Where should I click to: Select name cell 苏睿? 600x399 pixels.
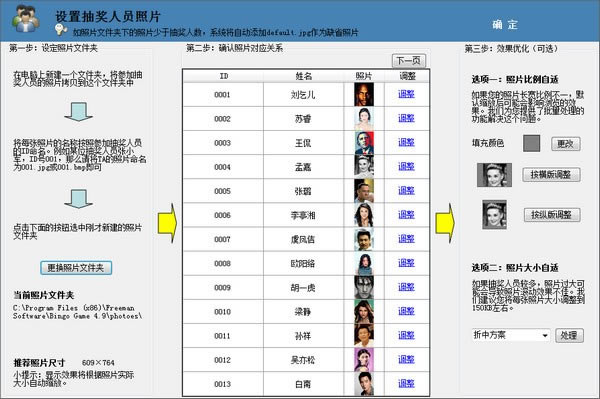[303, 119]
